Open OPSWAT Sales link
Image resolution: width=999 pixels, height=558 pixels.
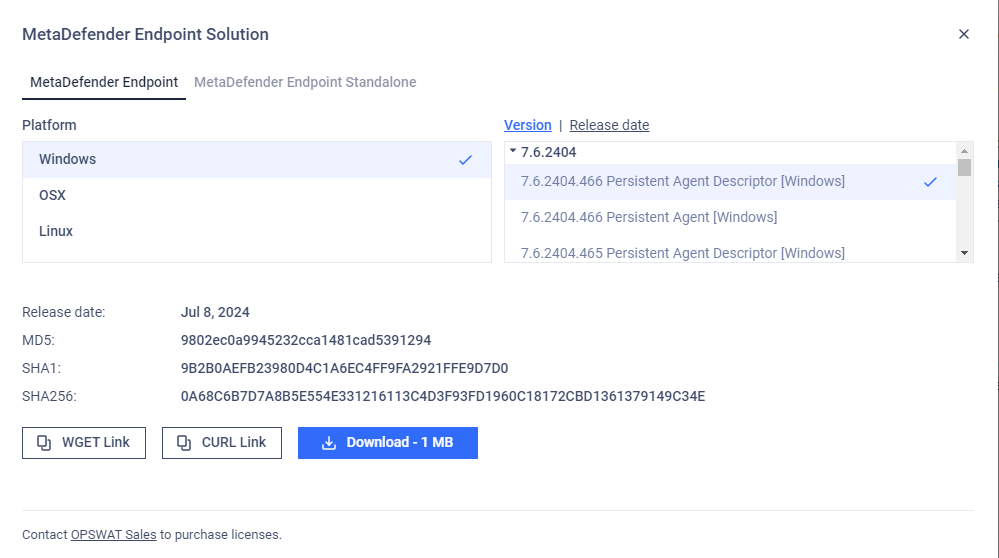pos(113,534)
